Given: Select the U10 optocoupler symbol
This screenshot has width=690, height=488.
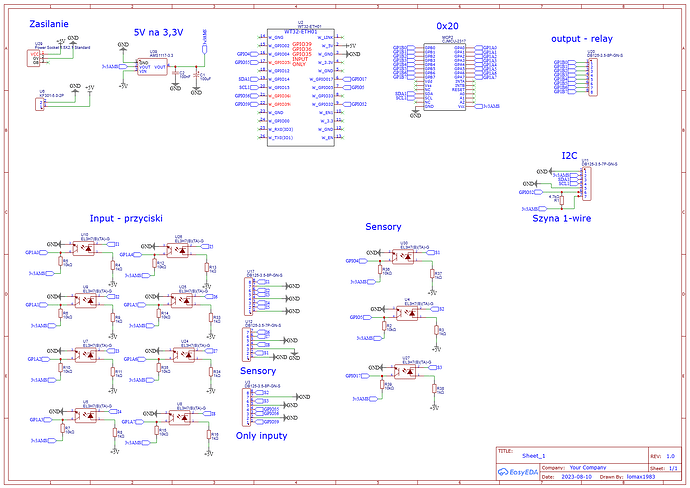Looking at the screenshot, I should pos(85,249).
